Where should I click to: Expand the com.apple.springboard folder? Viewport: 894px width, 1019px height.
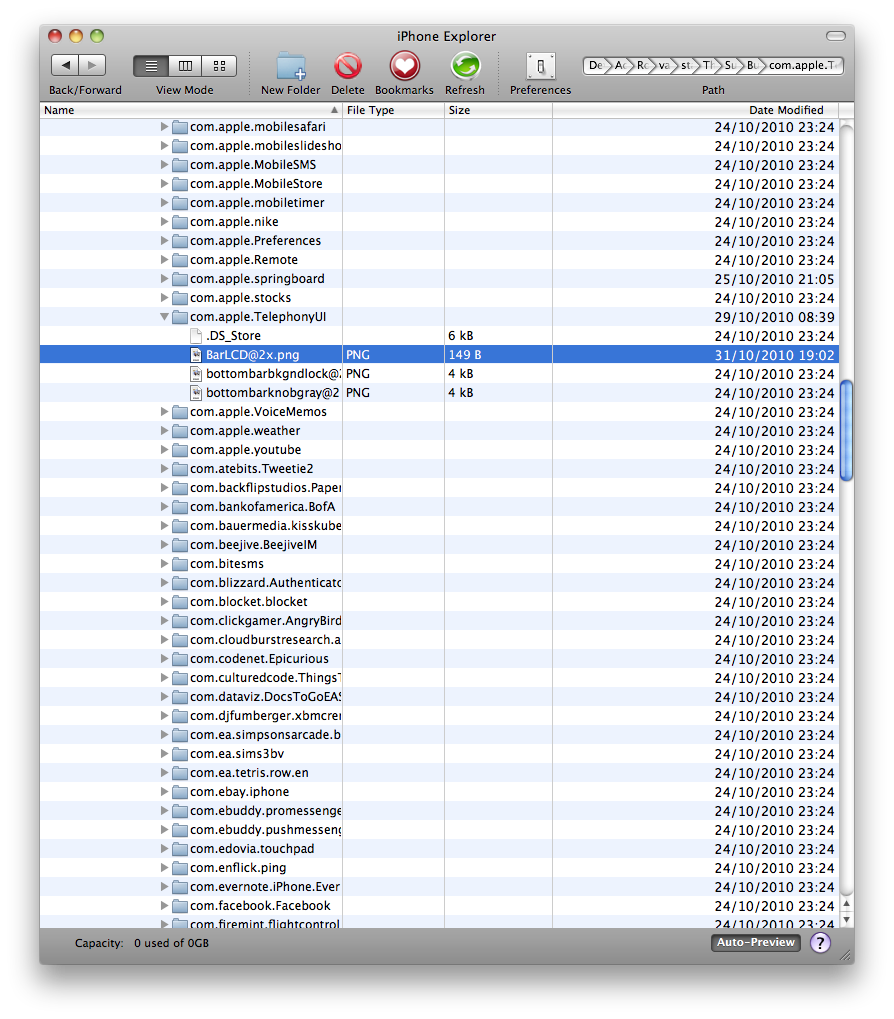click(164, 278)
